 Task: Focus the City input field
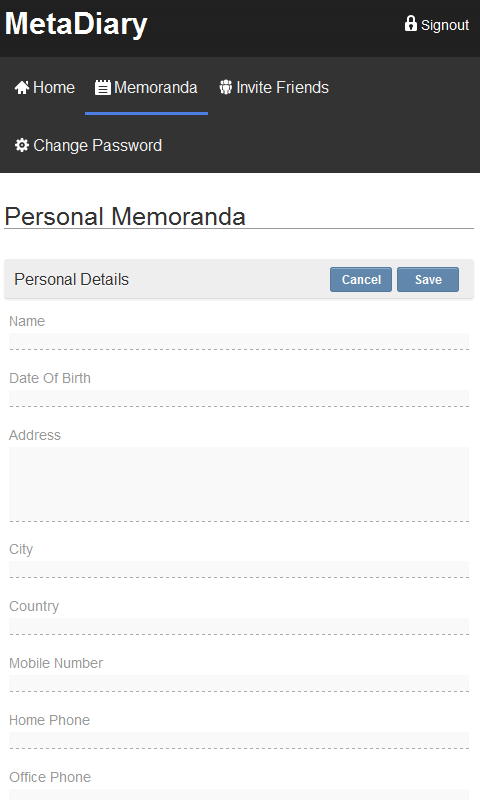pos(239,569)
